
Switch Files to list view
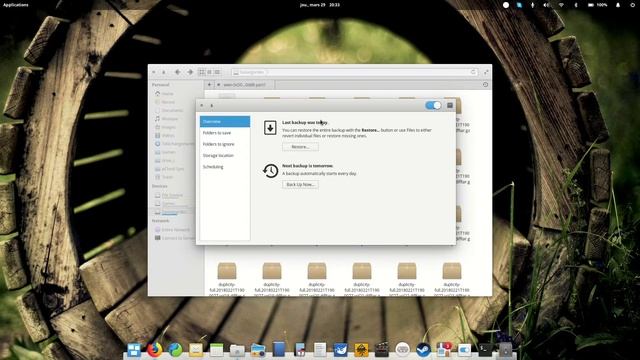tap(210, 72)
